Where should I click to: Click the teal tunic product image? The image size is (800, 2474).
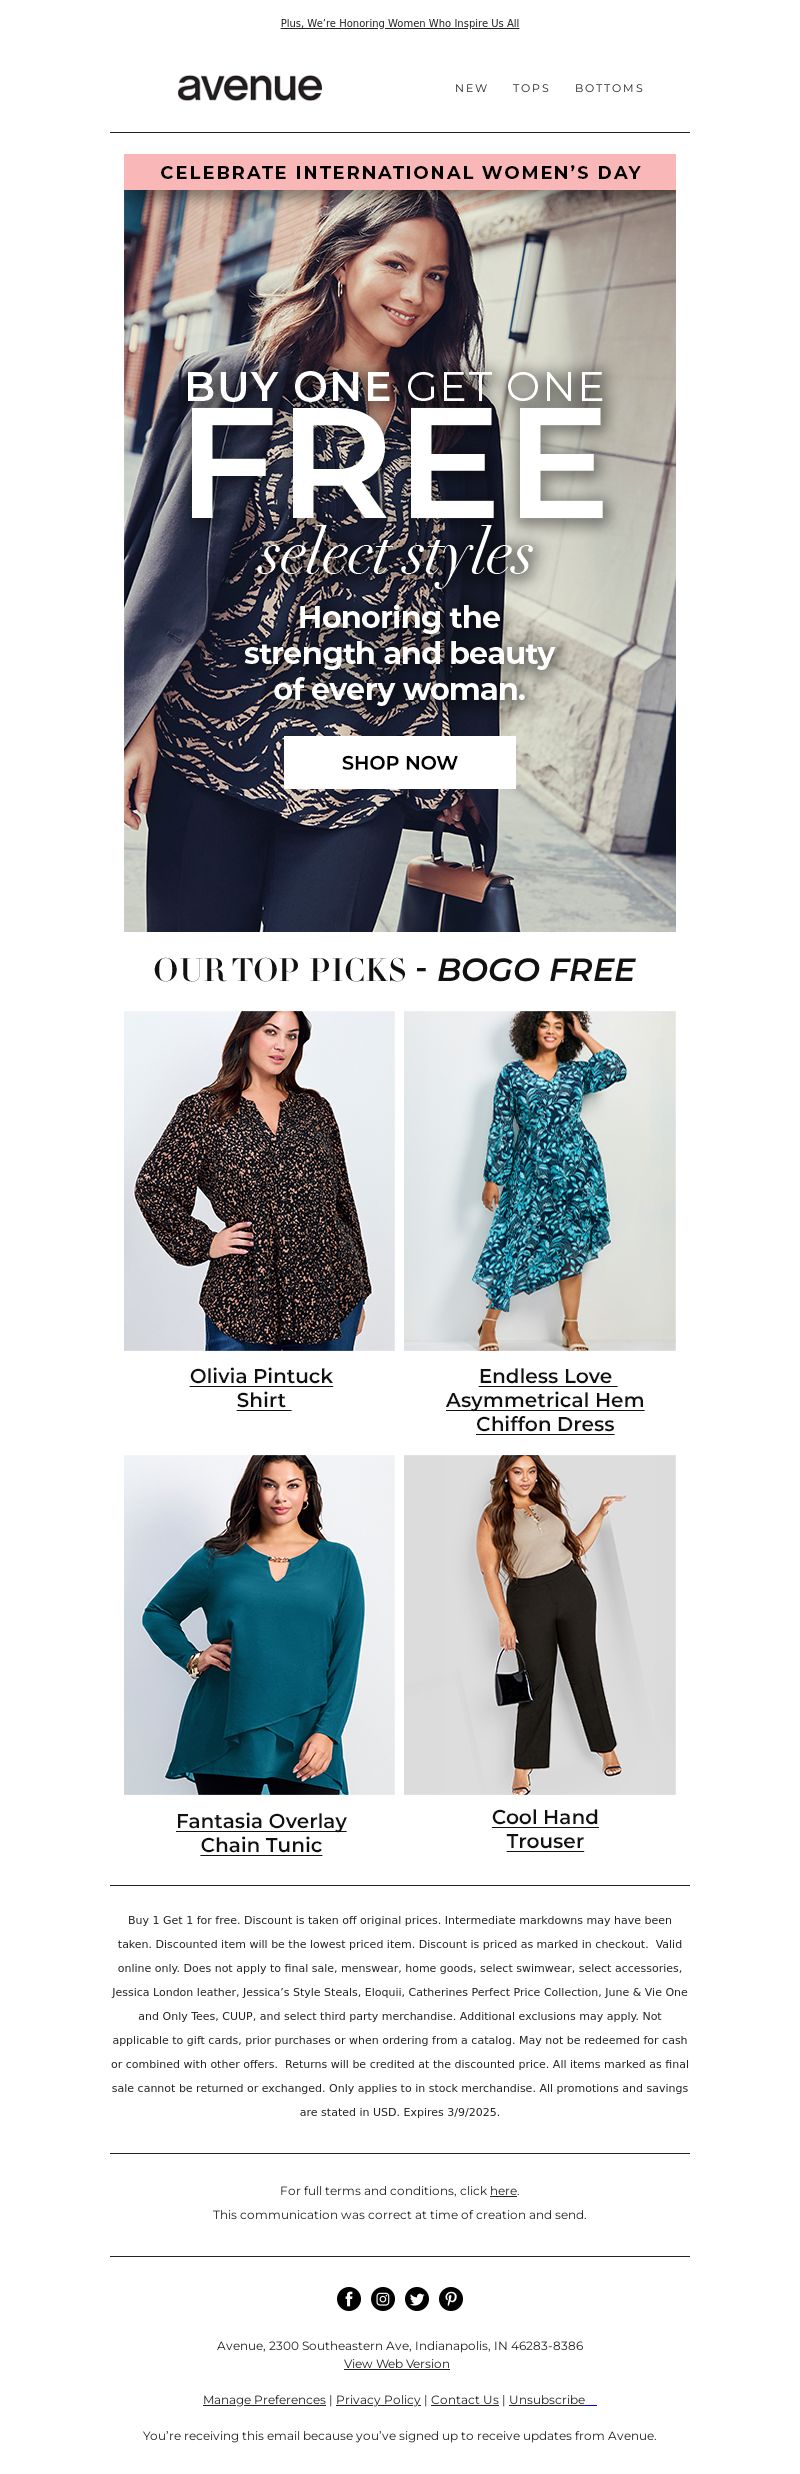click(x=259, y=1624)
